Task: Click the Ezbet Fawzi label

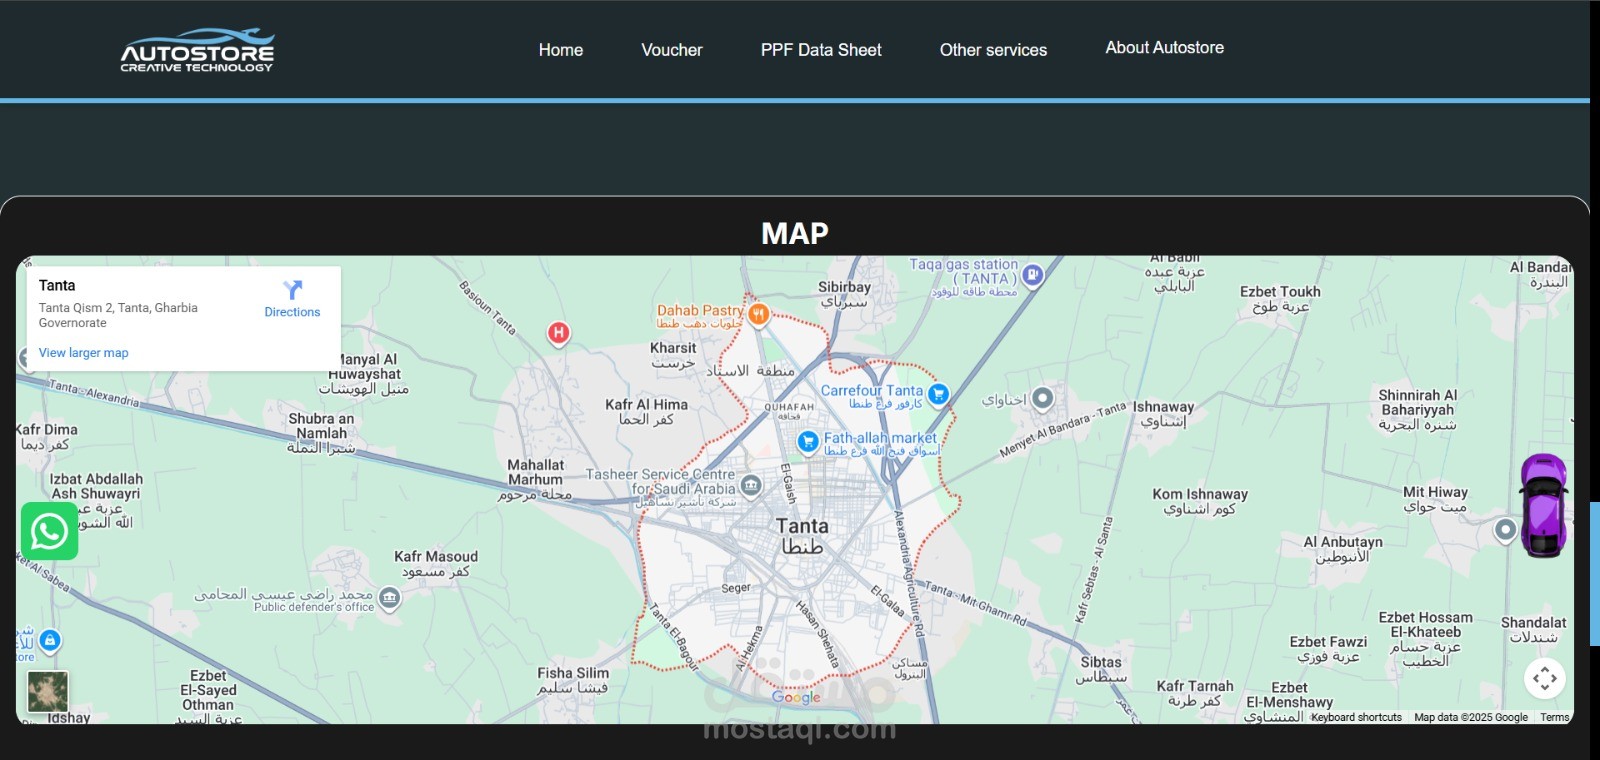Action: click(x=1328, y=649)
